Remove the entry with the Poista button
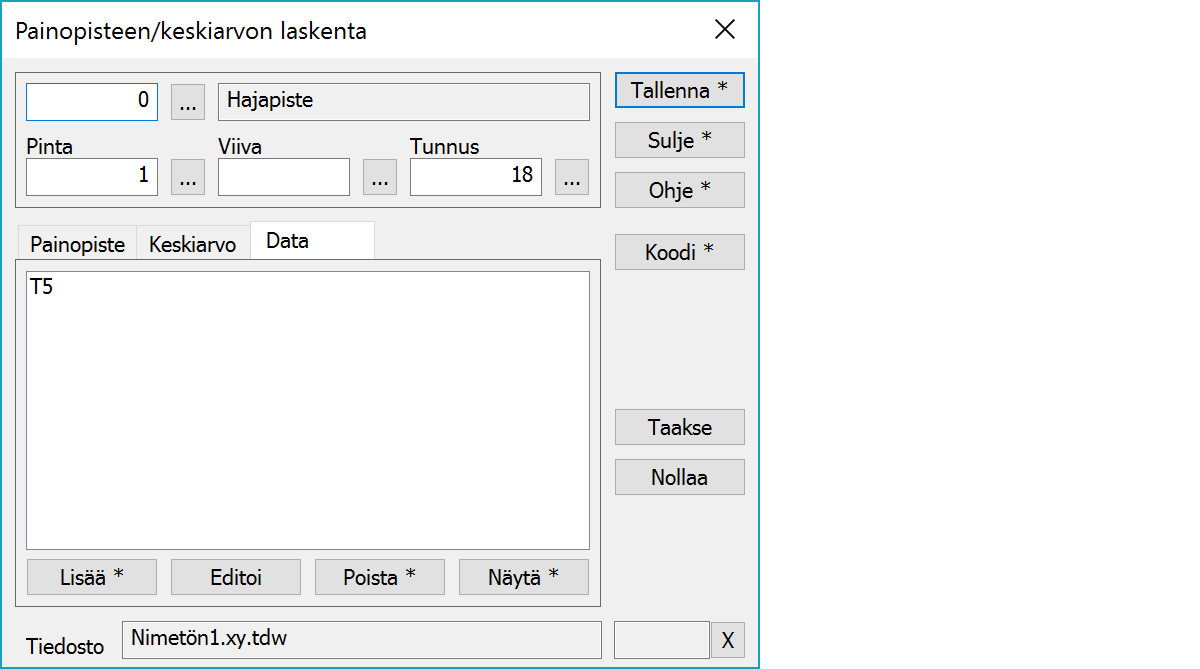 click(x=379, y=577)
